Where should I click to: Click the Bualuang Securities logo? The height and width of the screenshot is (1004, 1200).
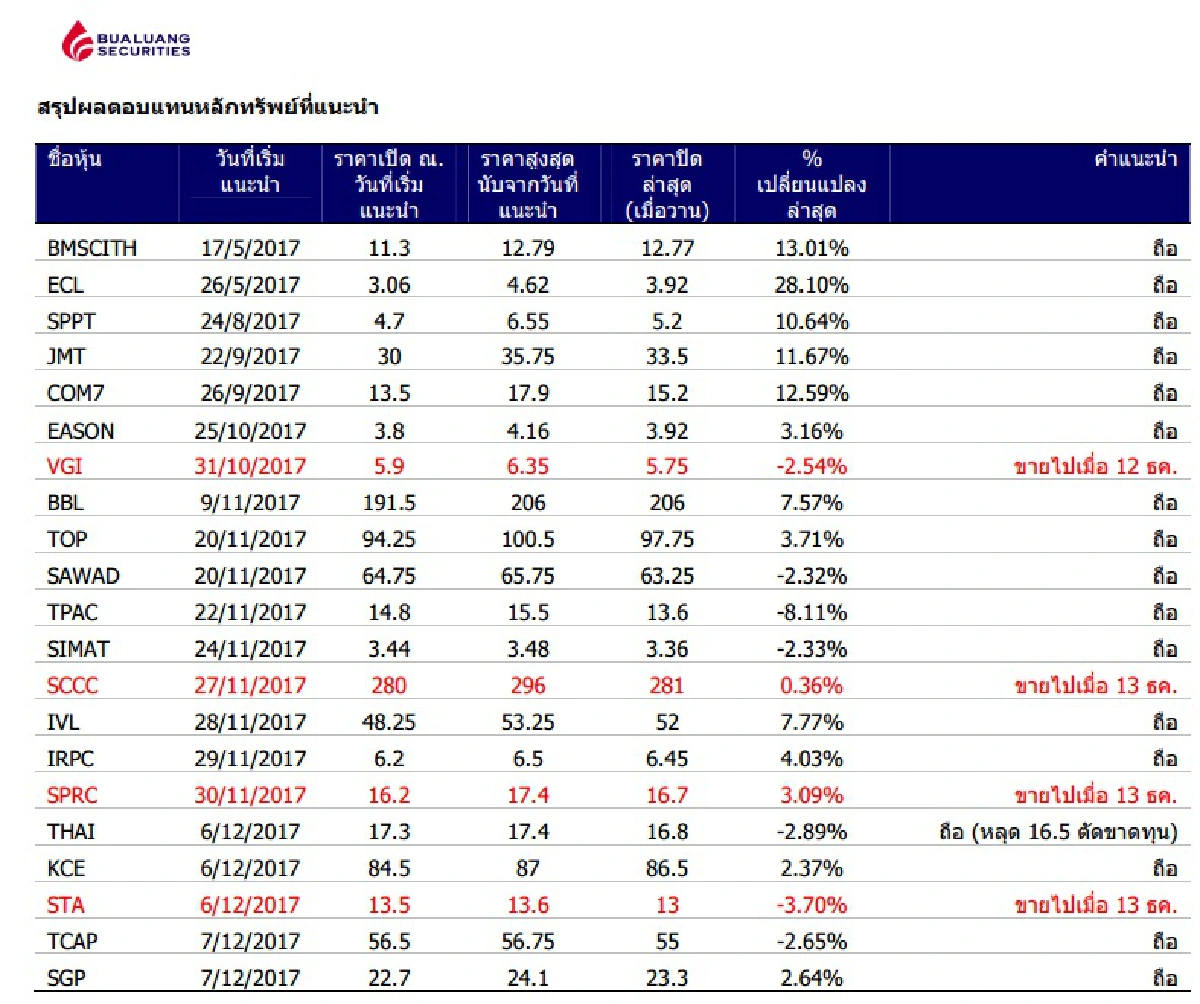pyautogui.click(x=125, y=41)
